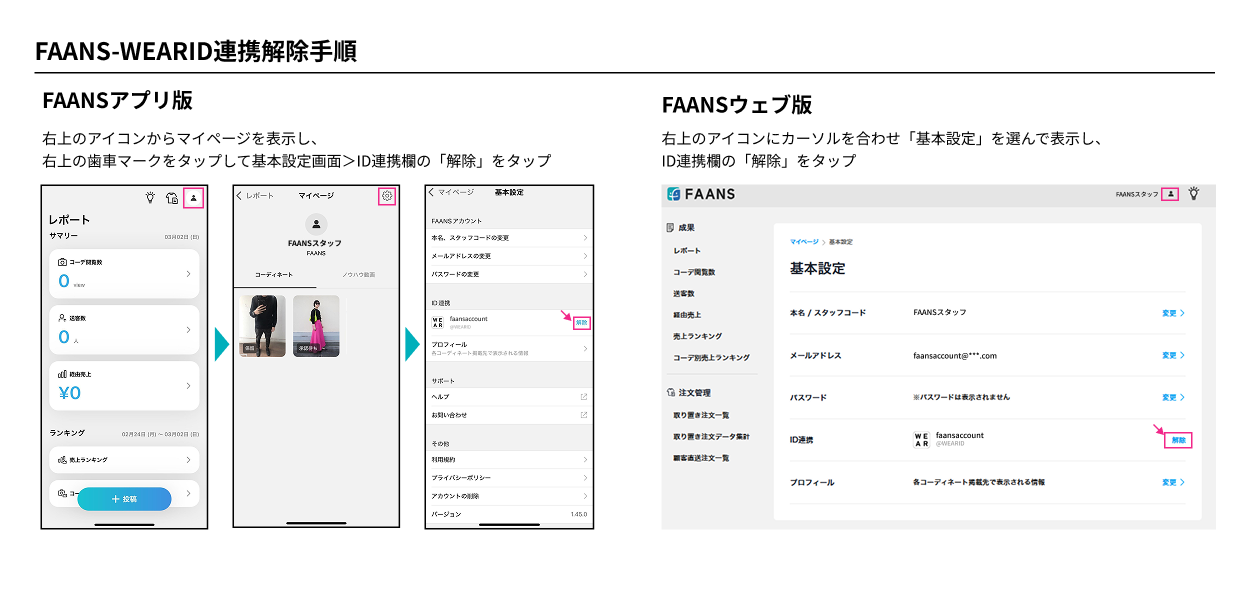The image size is (1251, 602).
Task: Open パスワードの変更 row
Action: point(509,274)
